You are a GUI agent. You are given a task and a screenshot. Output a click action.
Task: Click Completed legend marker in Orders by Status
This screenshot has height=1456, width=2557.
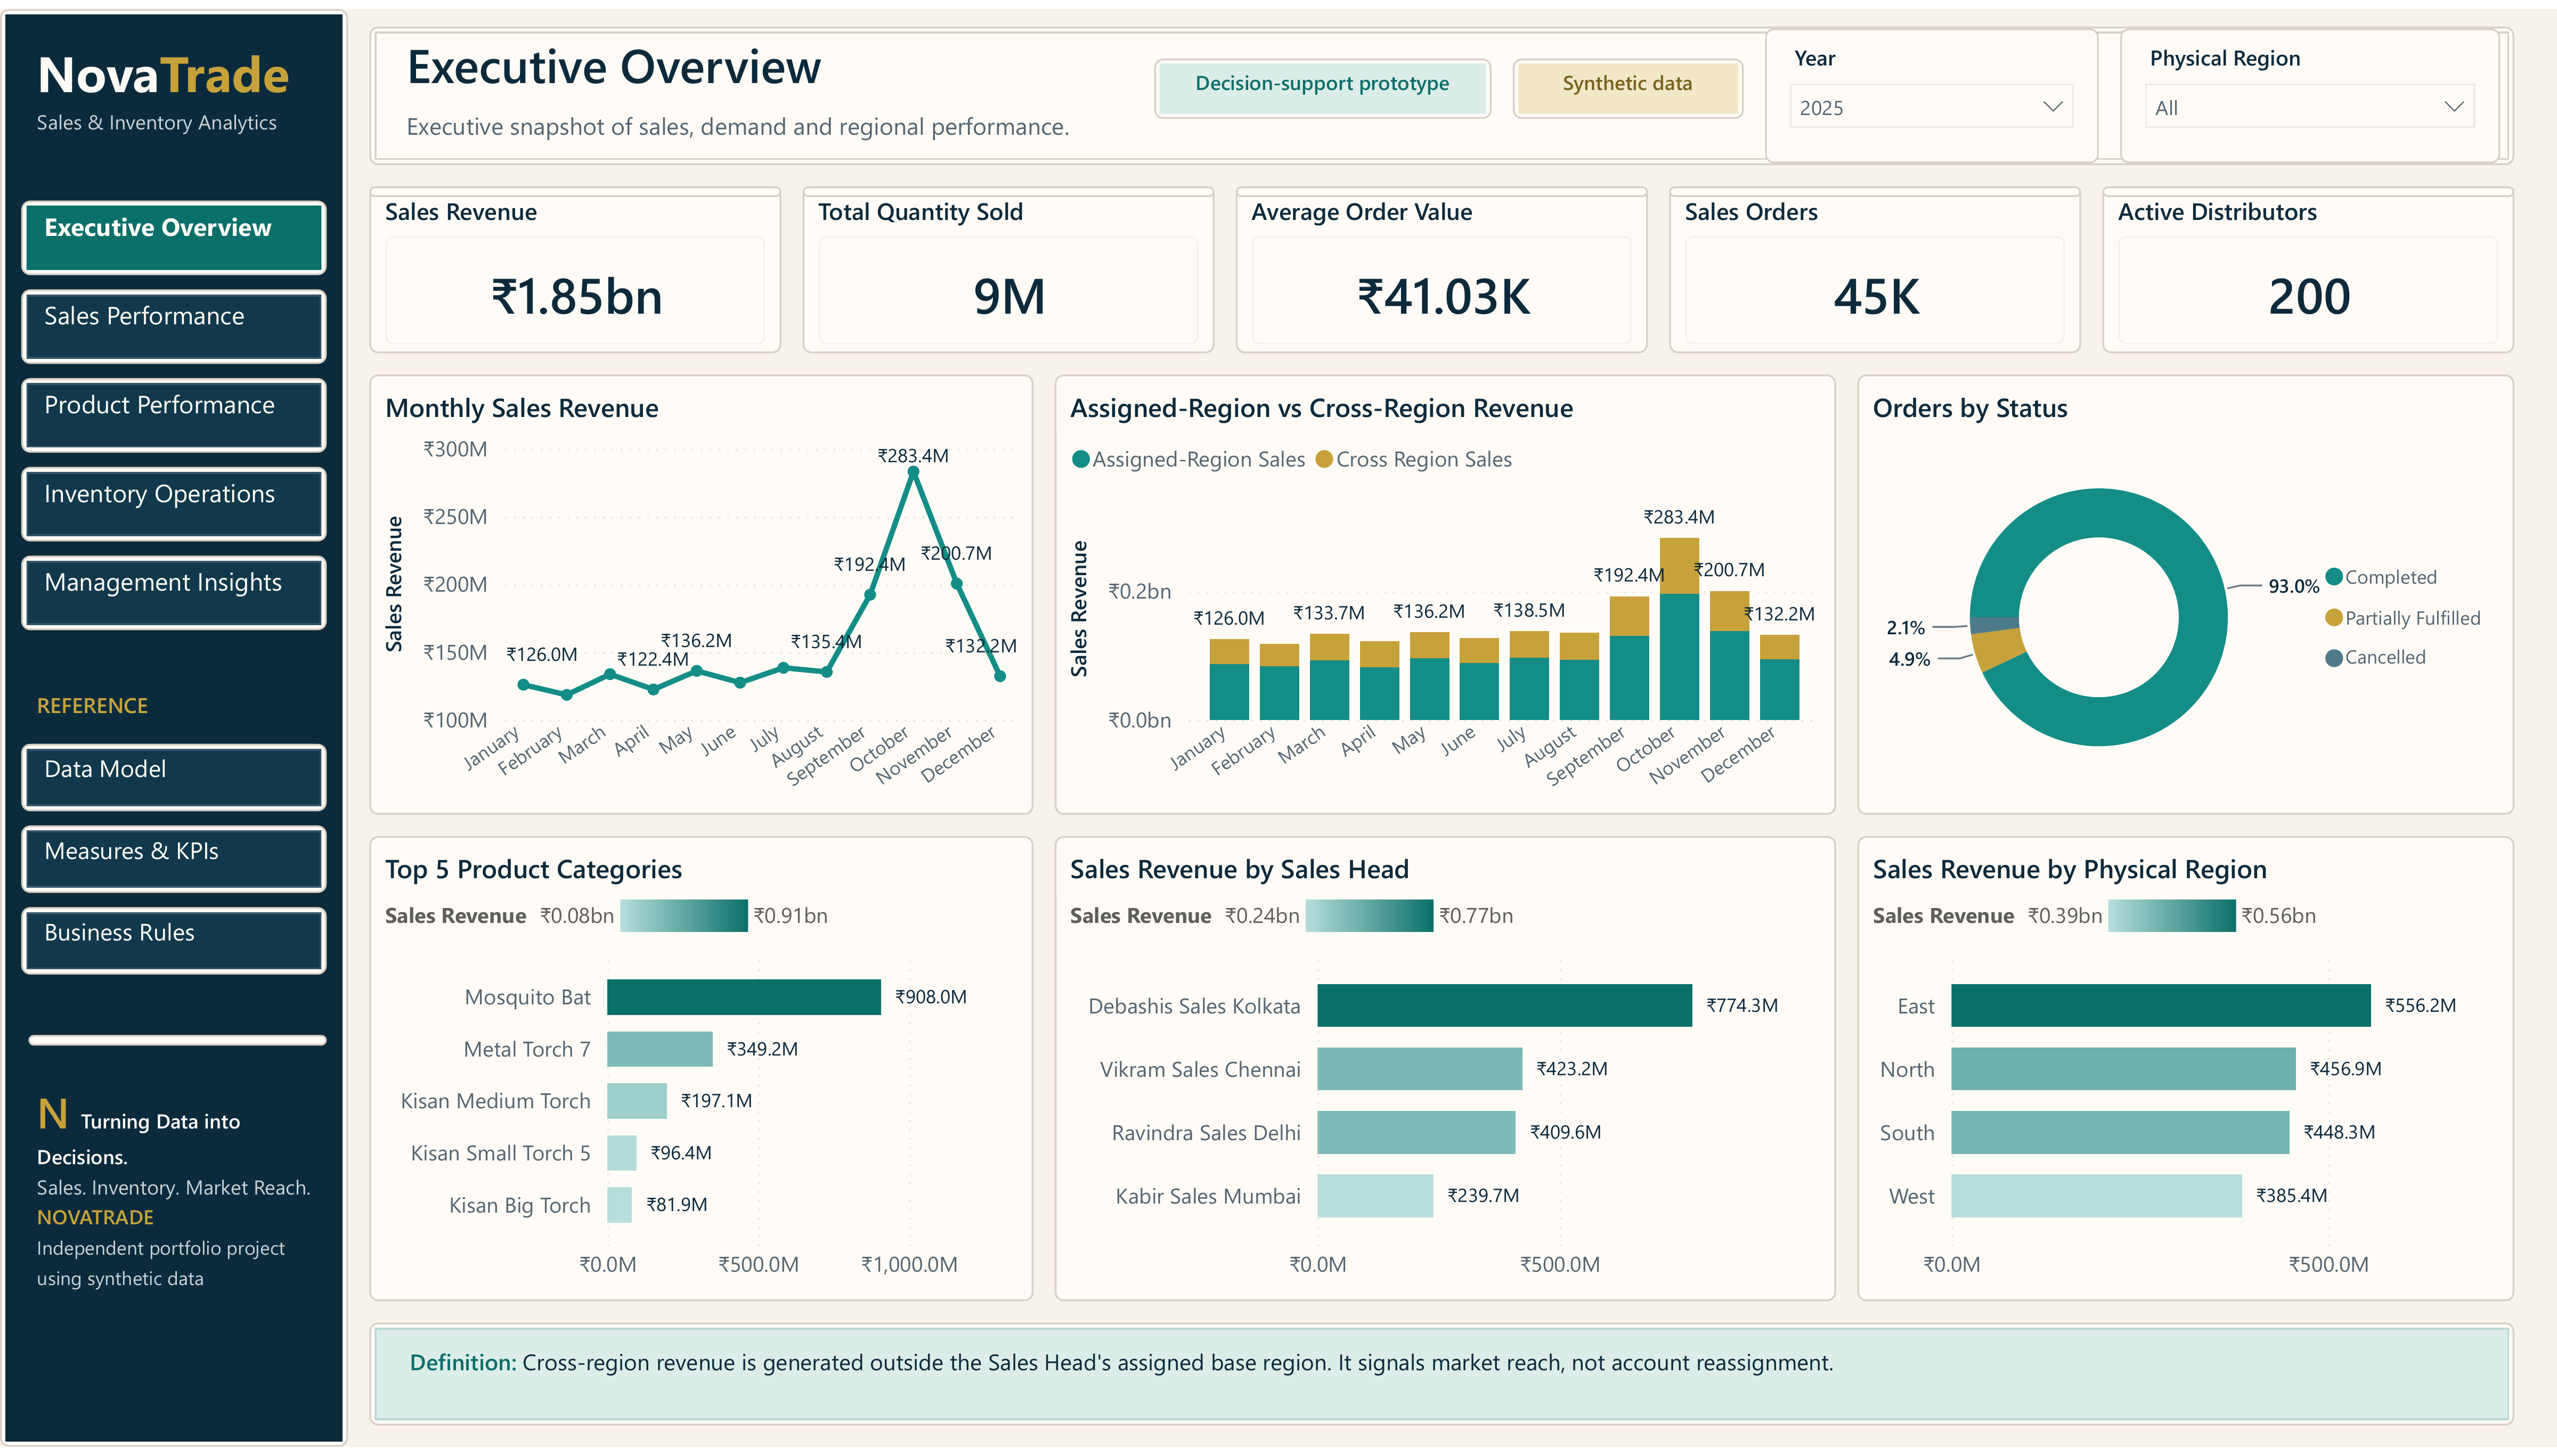coord(2334,577)
